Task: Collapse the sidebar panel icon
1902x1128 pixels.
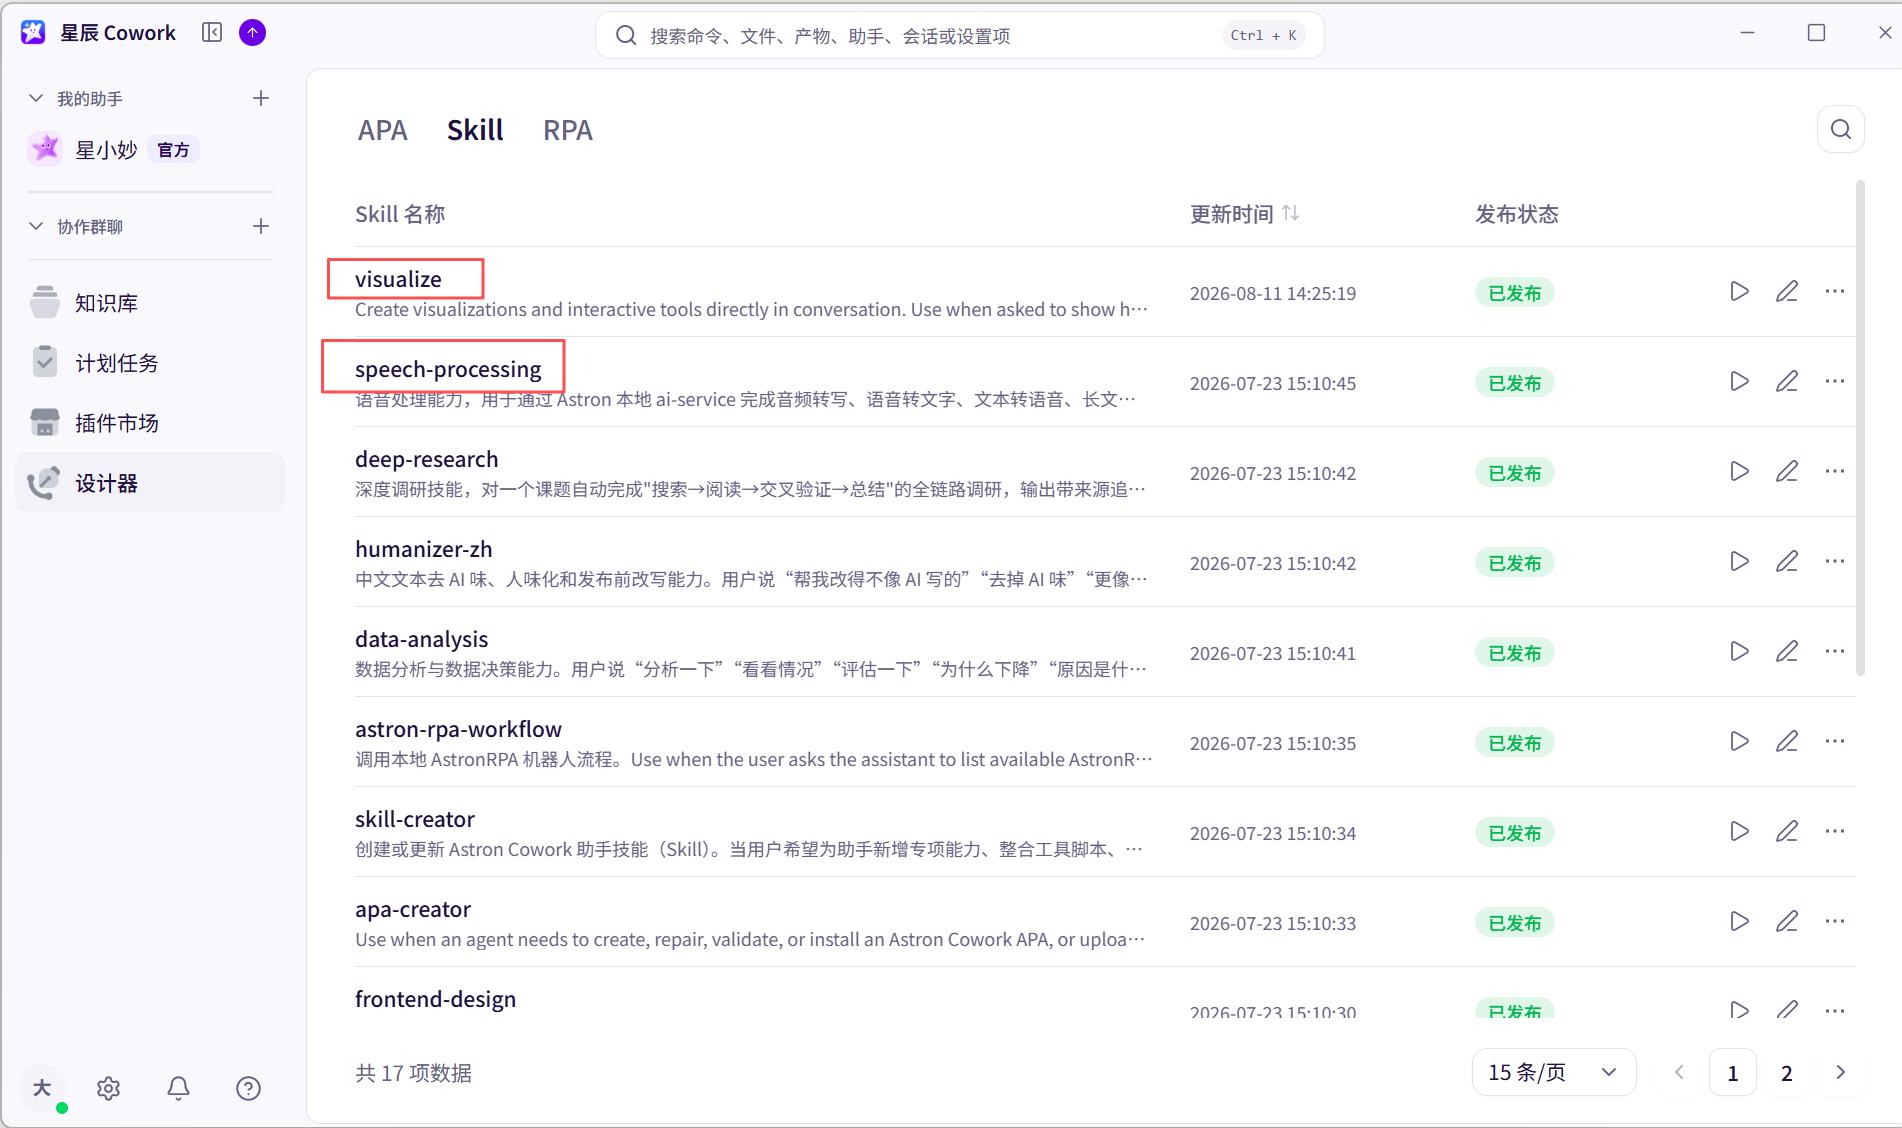Action: point(212,33)
